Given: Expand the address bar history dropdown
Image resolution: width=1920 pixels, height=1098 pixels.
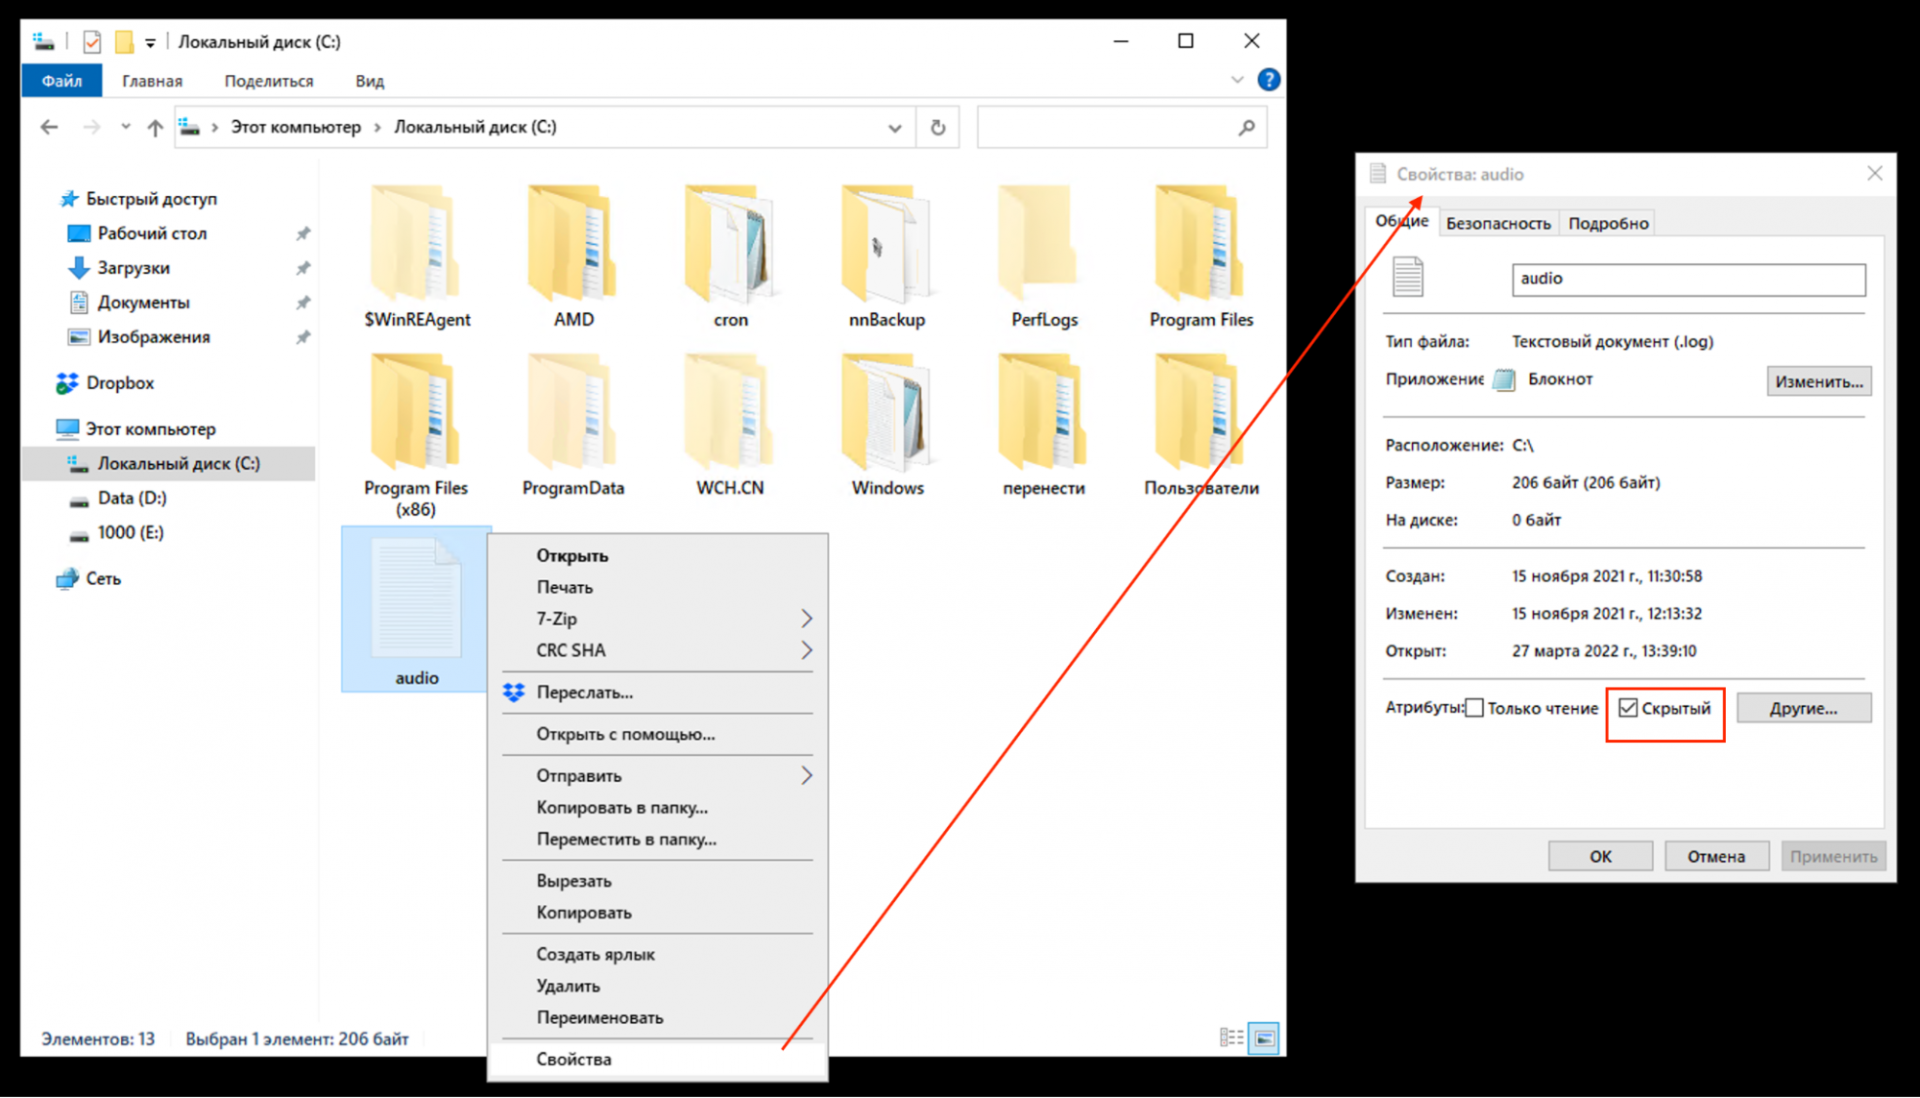Looking at the screenshot, I should pos(894,127).
